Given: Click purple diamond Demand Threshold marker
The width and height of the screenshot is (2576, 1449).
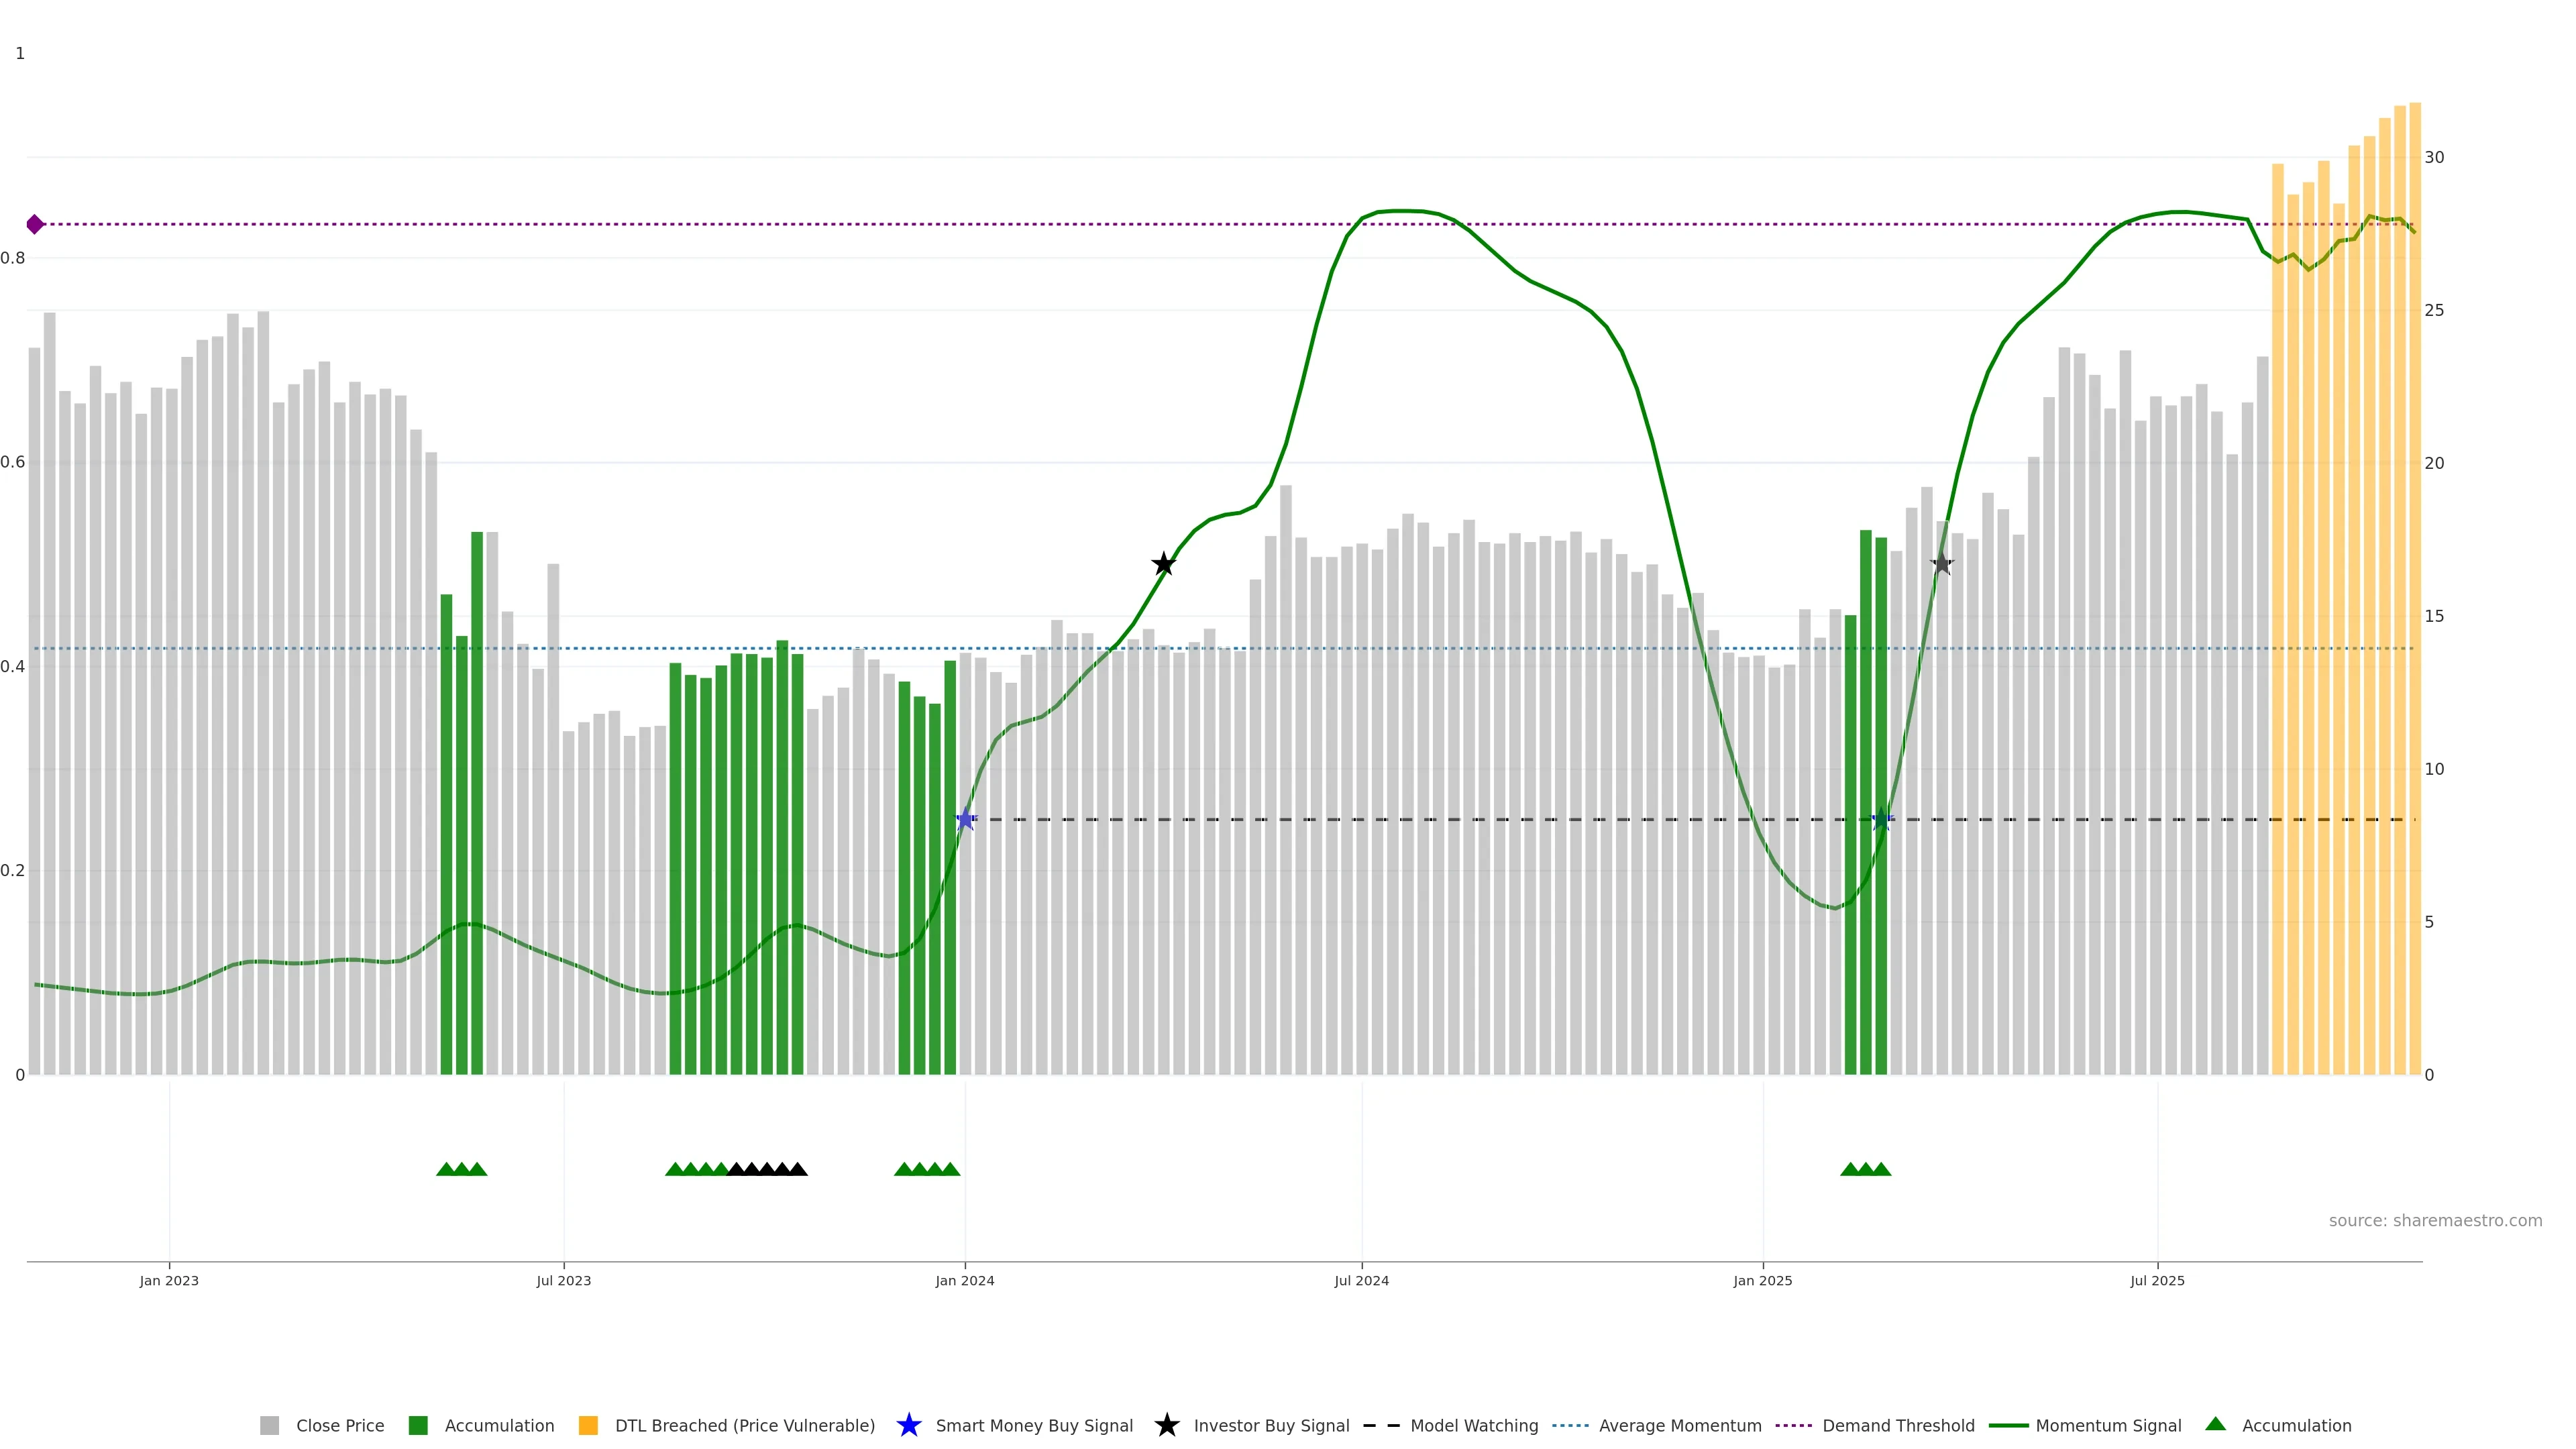Looking at the screenshot, I should click(x=35, y=224).
